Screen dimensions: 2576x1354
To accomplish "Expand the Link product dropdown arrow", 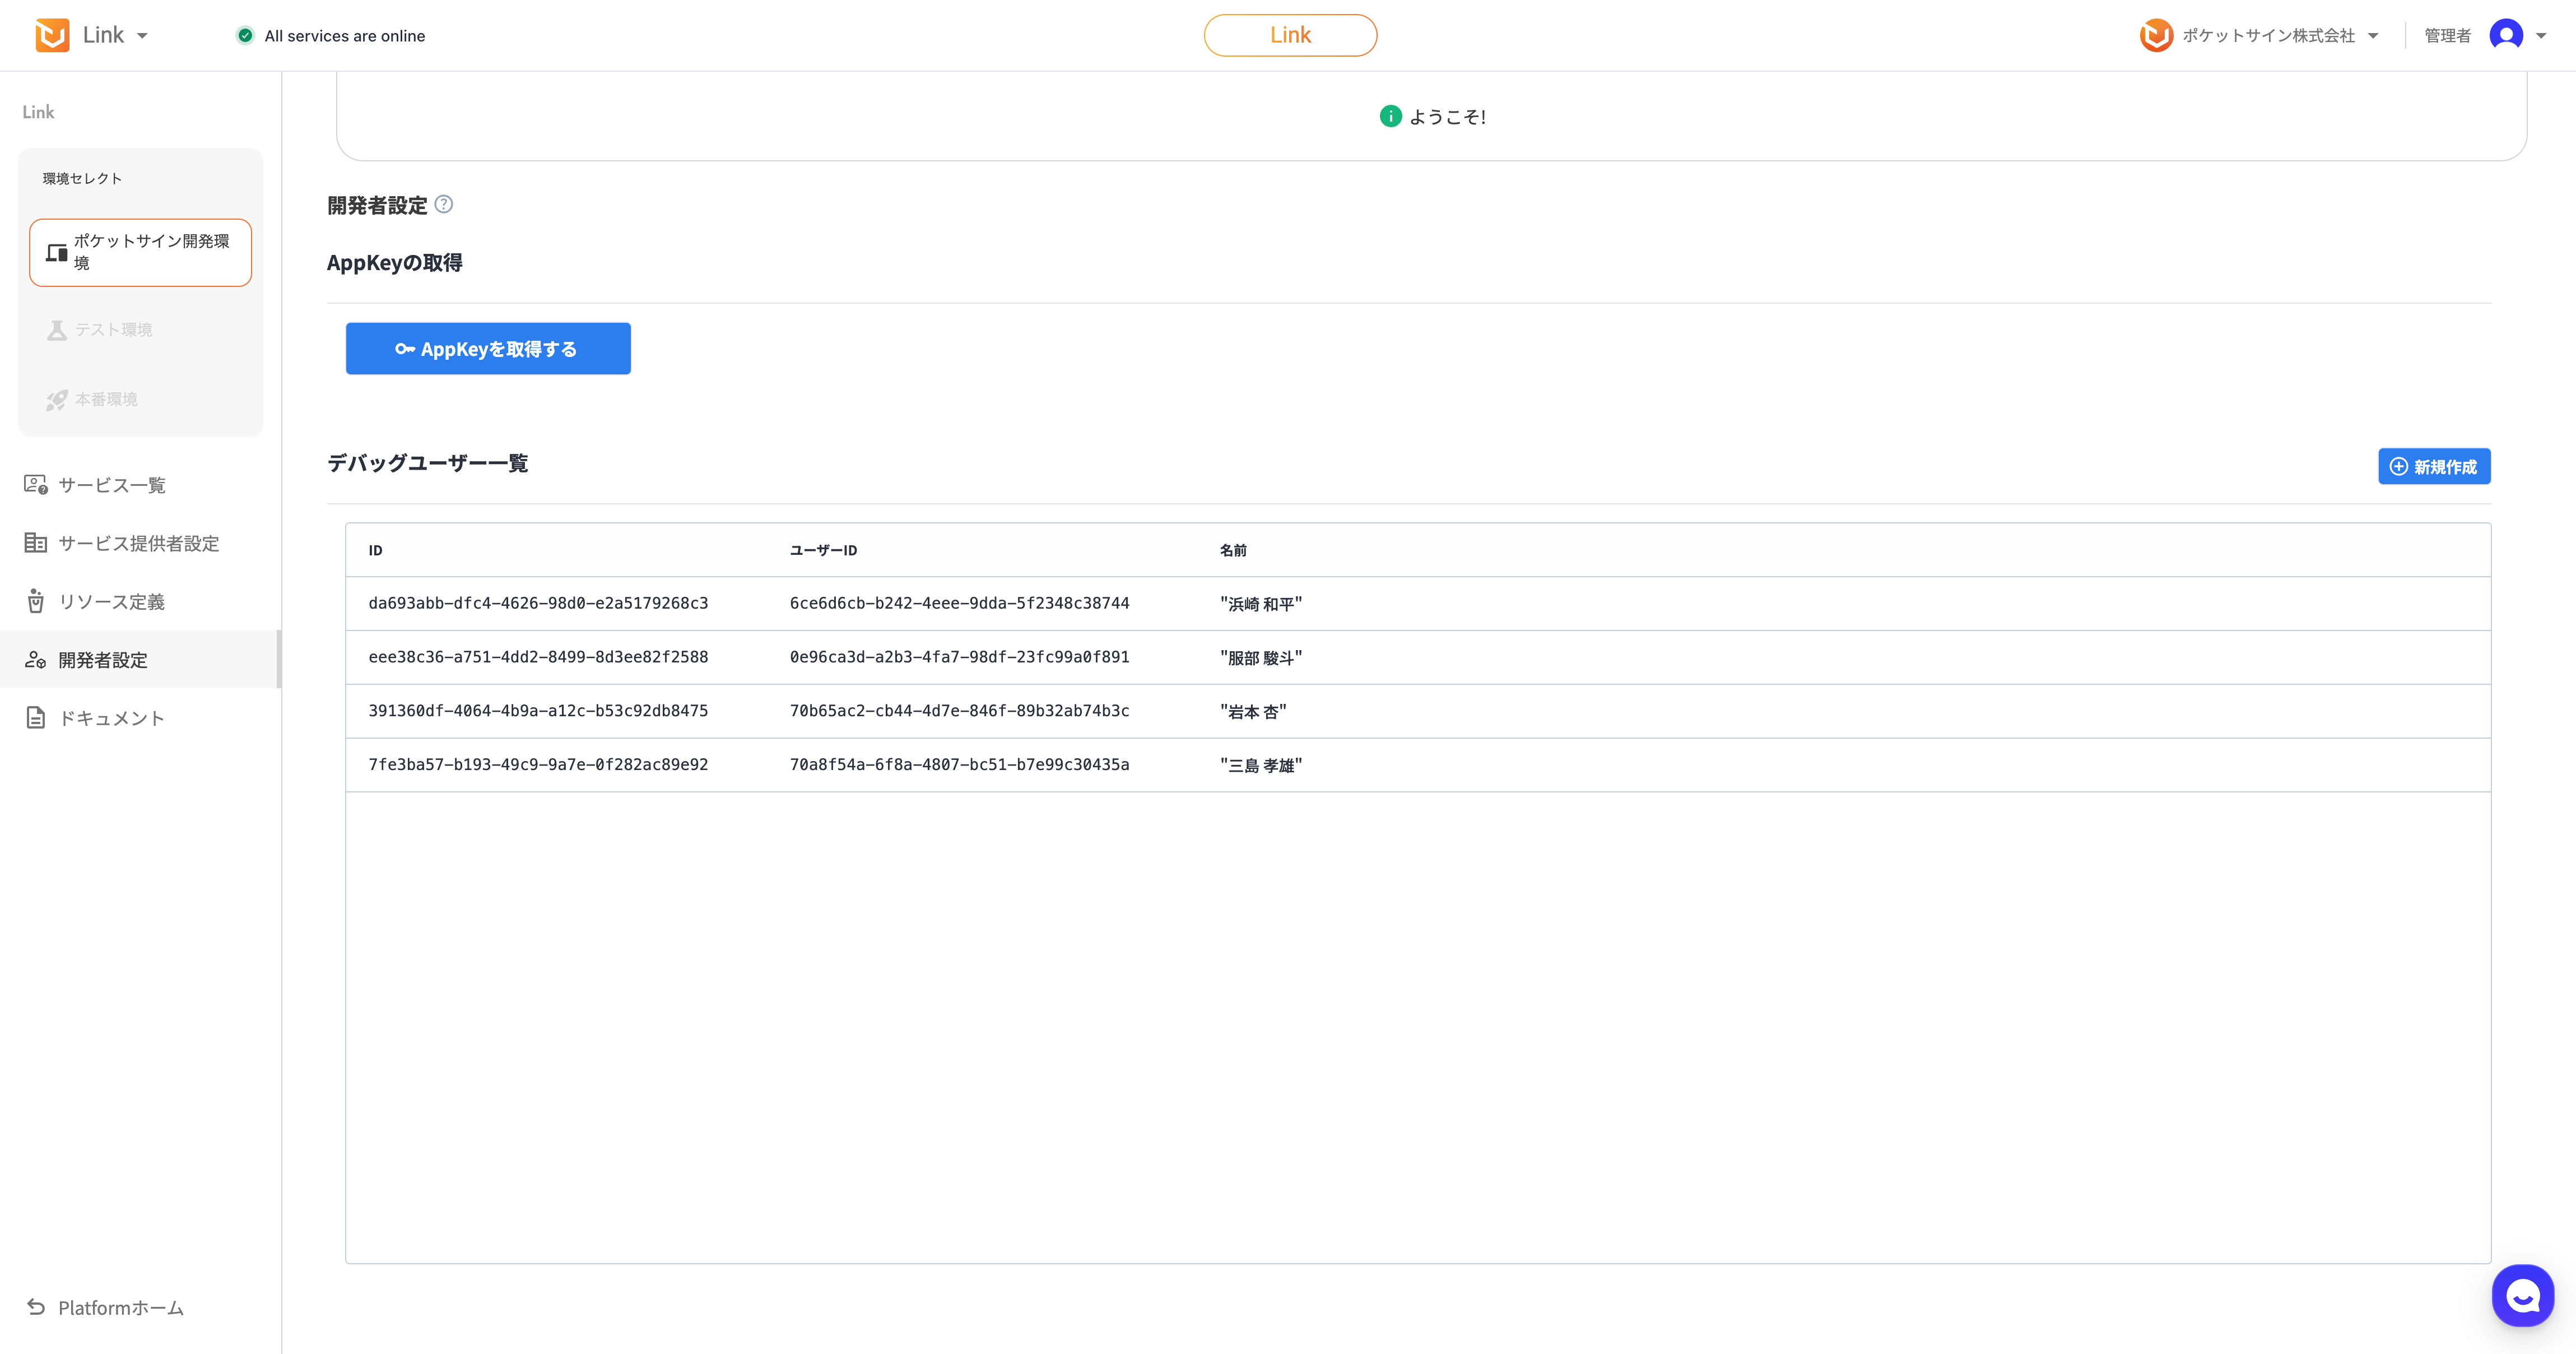I will (x=142, y=36).
